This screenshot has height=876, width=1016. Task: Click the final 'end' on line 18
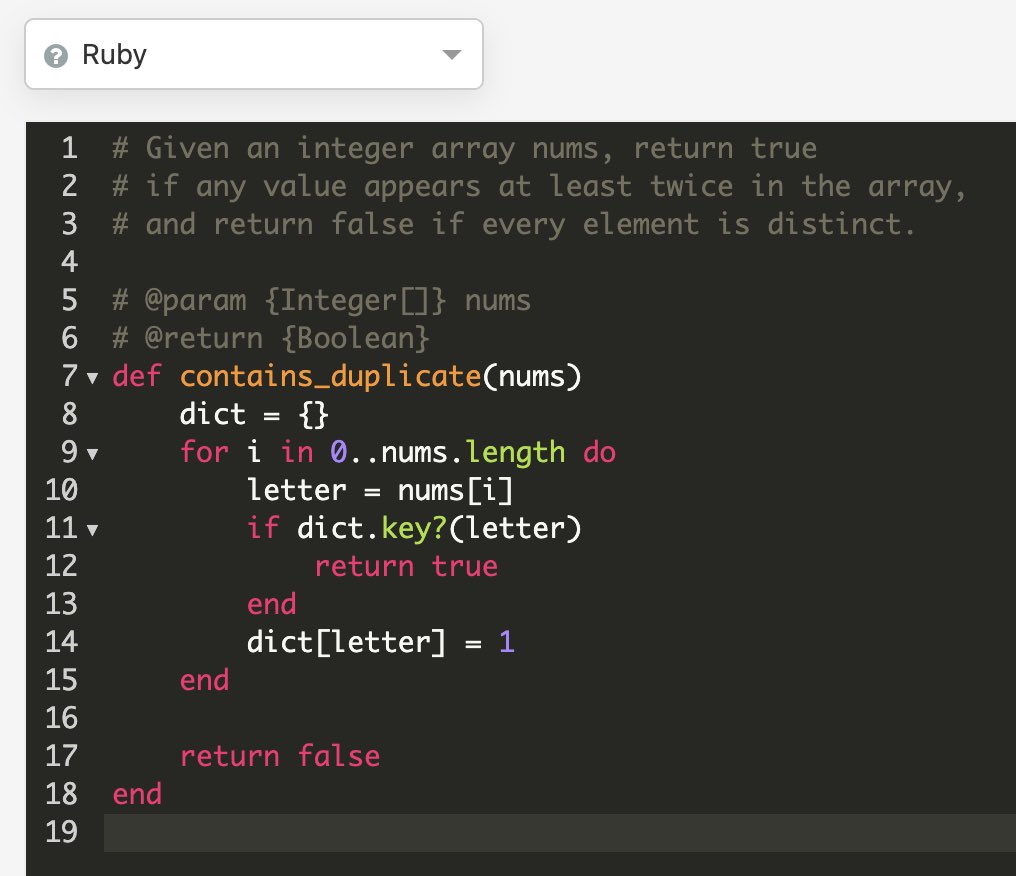pyautogui.click(x=137, y=794)
